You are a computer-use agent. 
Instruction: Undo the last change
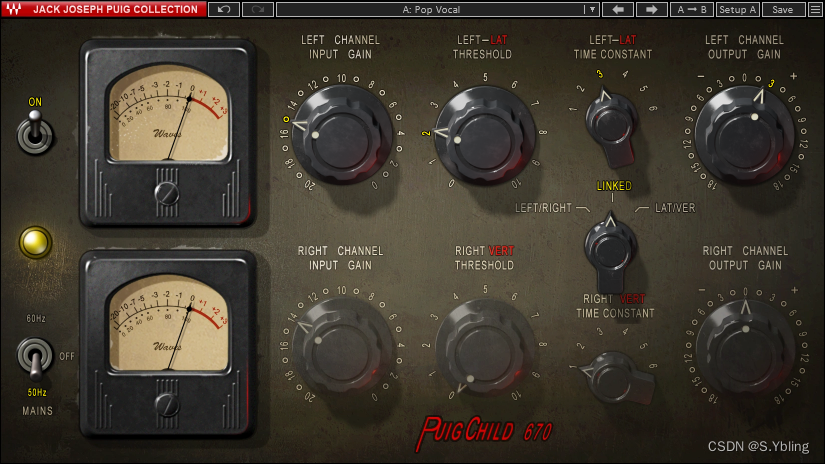click(x=224, y=9)
